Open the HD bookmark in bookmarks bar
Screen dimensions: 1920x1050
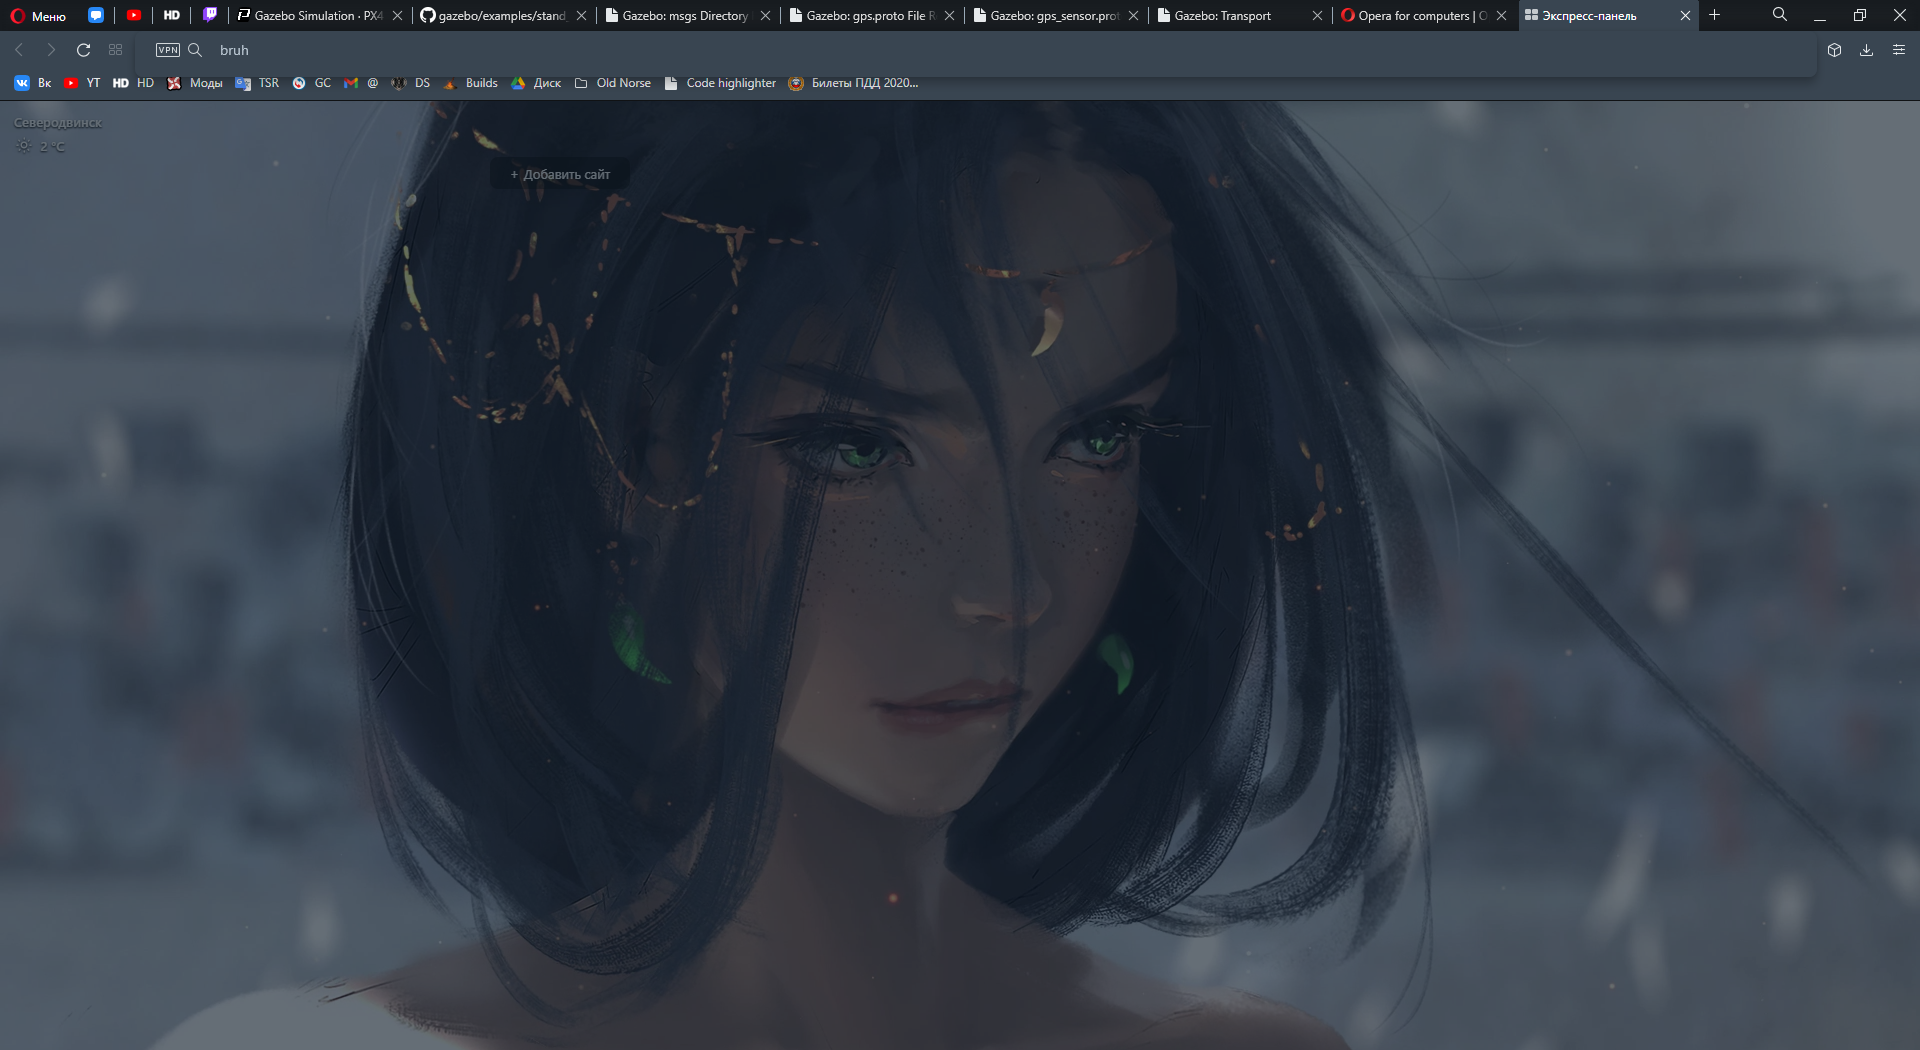(x=133, y=83)
